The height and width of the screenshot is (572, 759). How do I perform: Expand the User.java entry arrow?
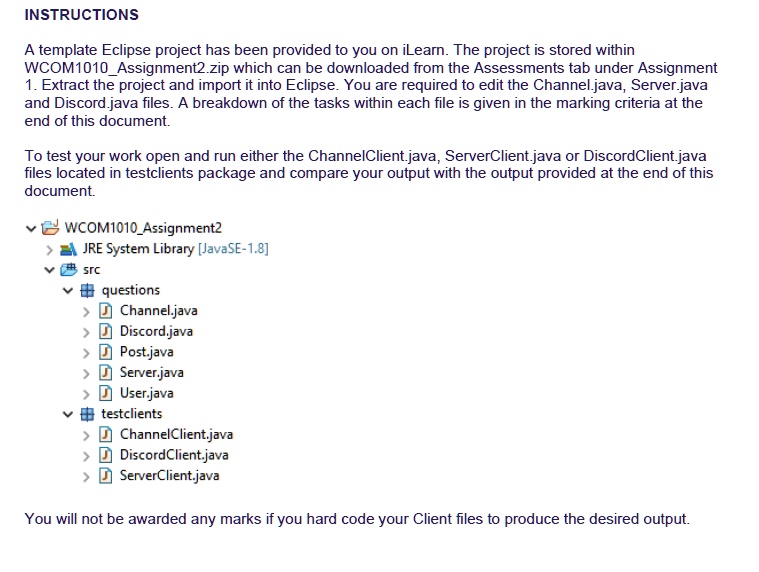(86, 394)
